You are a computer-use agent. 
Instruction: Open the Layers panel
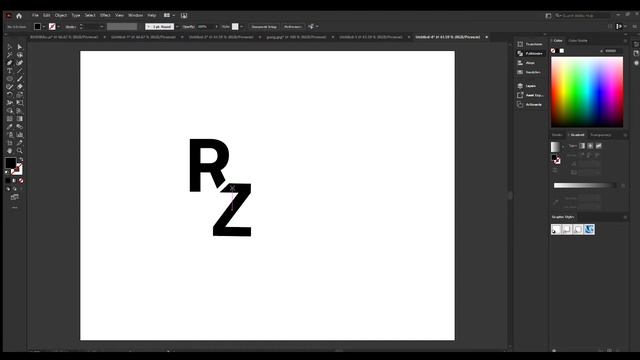pyautogui.click(x=530, y=86)
